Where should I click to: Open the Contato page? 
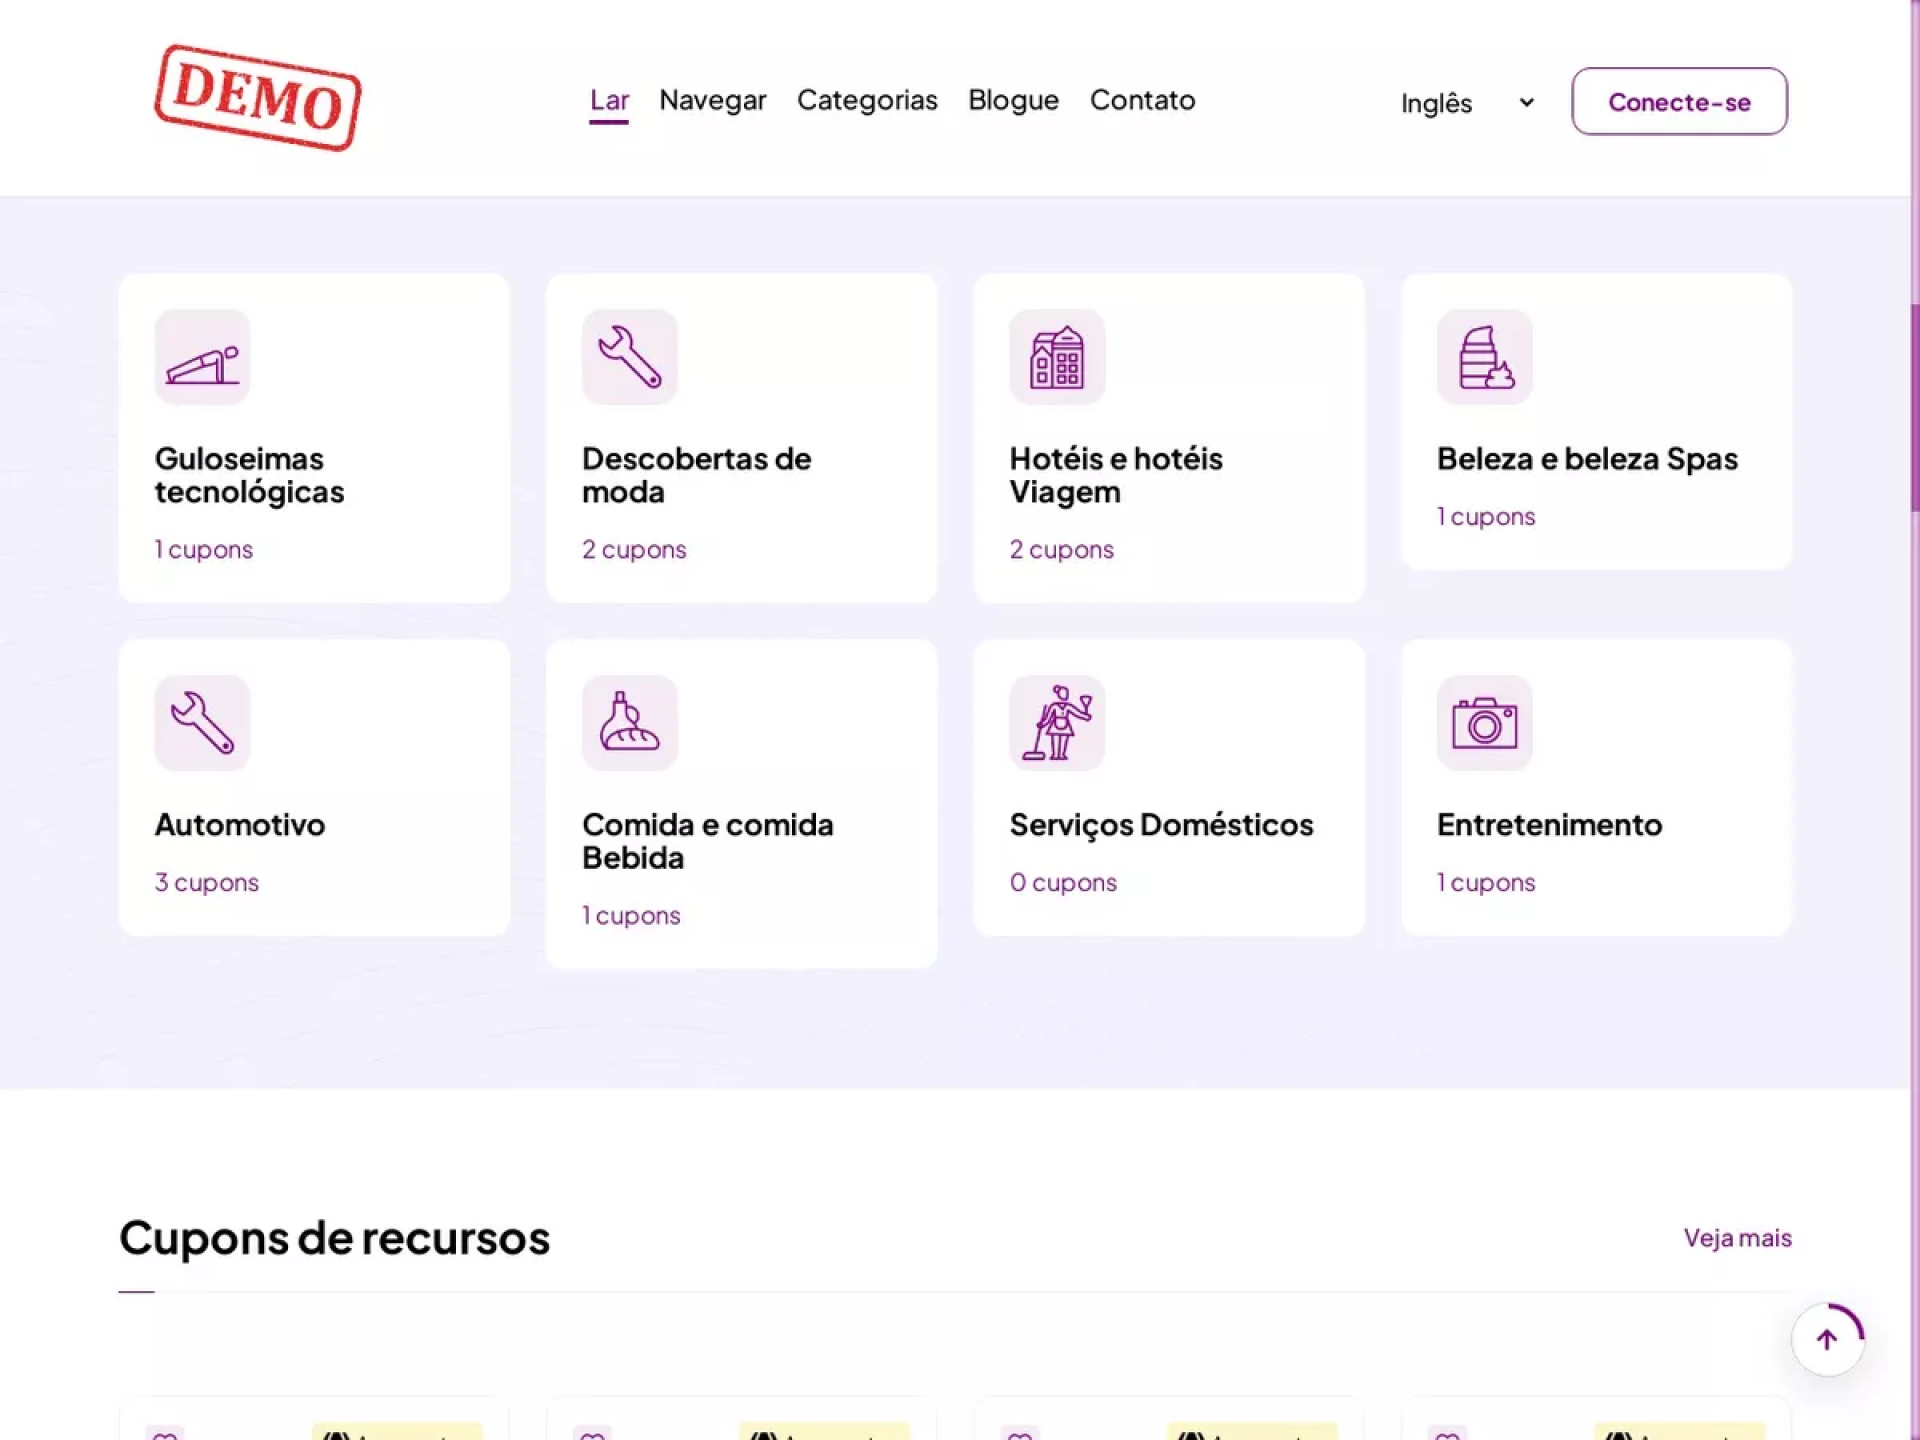tap(1142, 100)
